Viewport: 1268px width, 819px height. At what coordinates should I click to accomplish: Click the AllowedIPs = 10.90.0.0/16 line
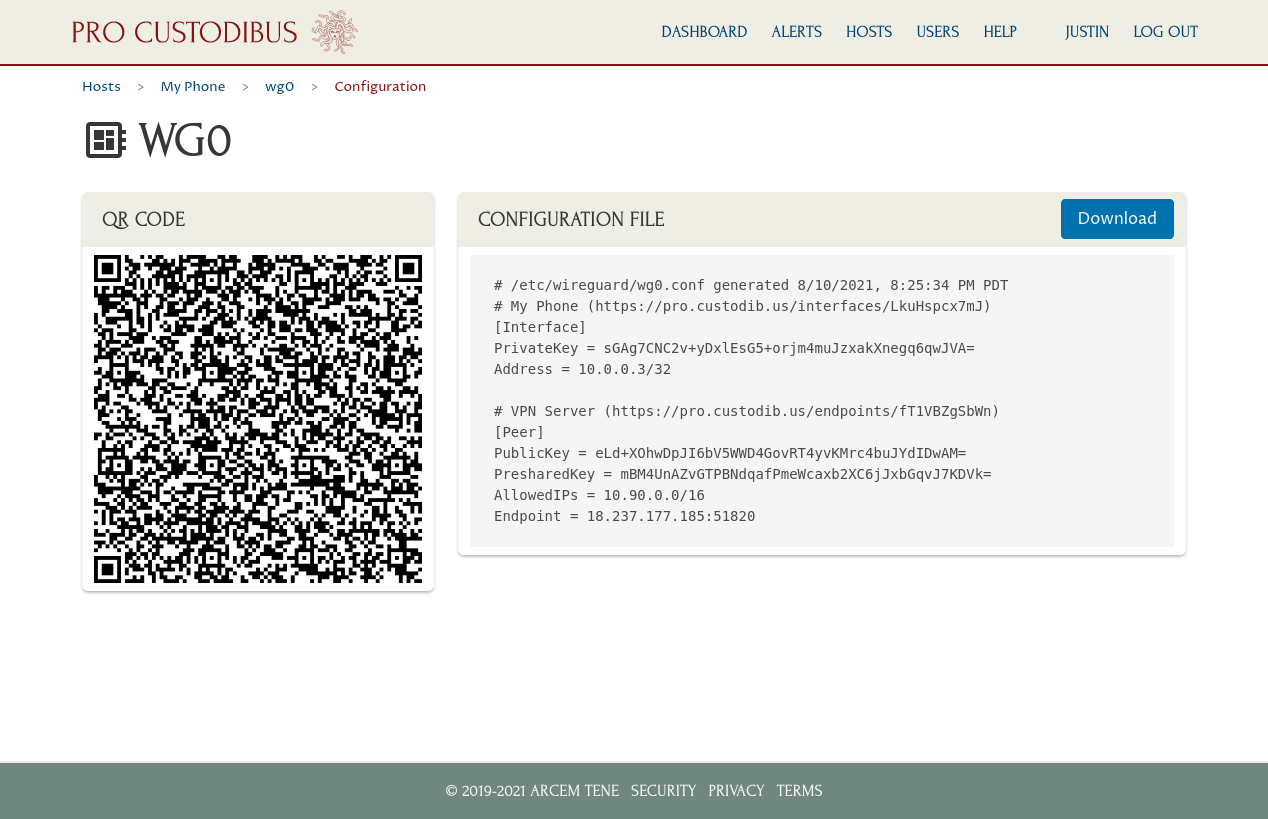(x=599, y=495)
